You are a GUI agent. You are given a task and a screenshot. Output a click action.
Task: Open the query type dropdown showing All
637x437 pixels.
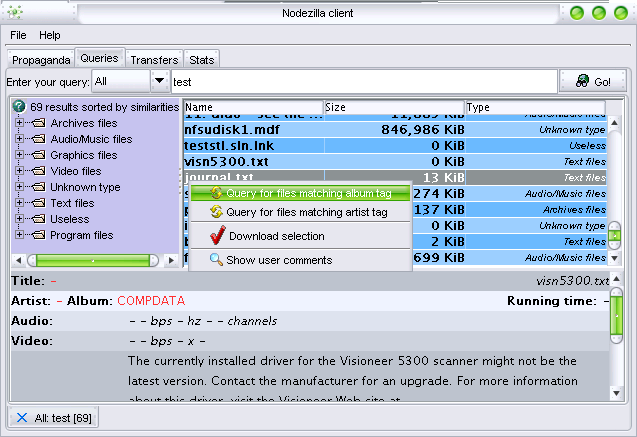click(x=160, y=81)
